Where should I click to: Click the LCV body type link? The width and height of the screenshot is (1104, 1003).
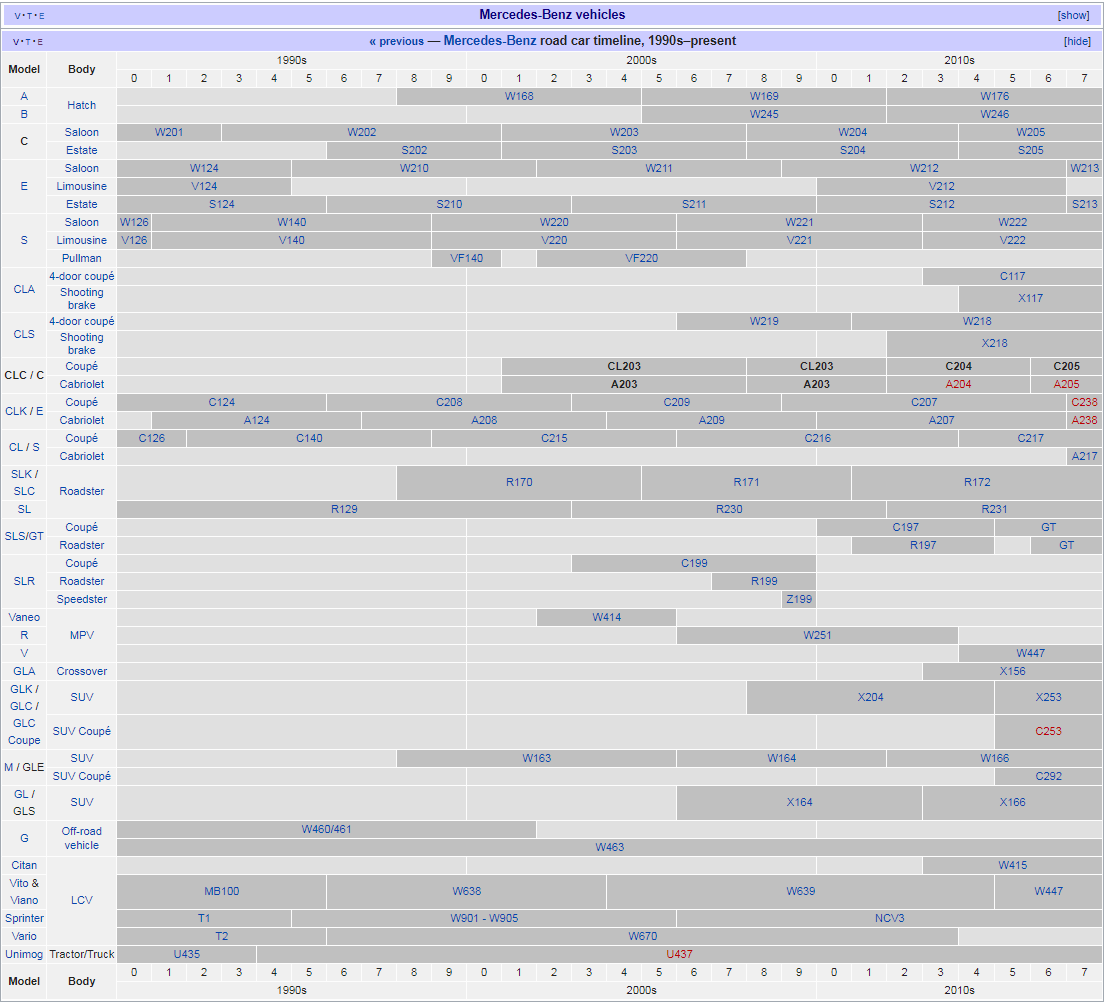[x=82, y=900]
